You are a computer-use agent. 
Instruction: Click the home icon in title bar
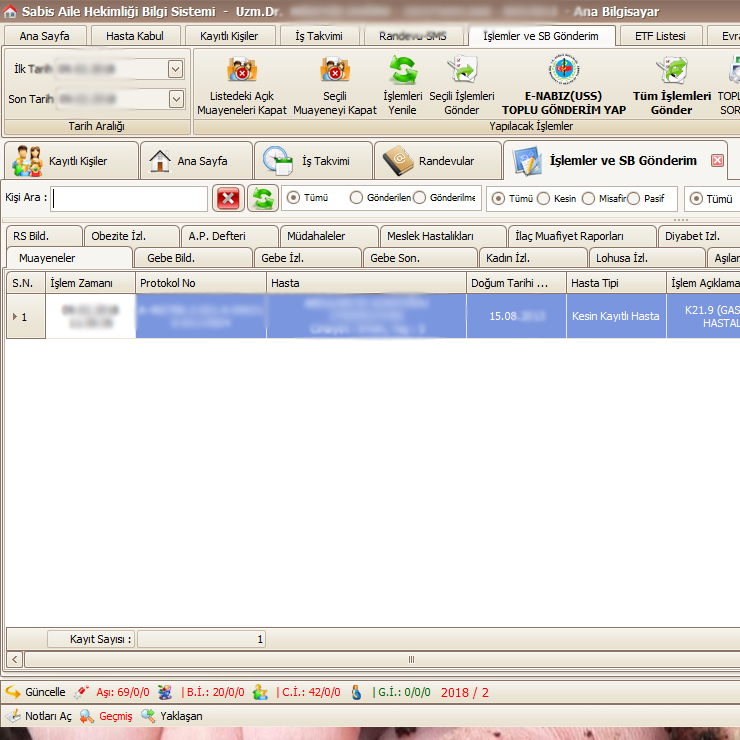coord(9,11)
